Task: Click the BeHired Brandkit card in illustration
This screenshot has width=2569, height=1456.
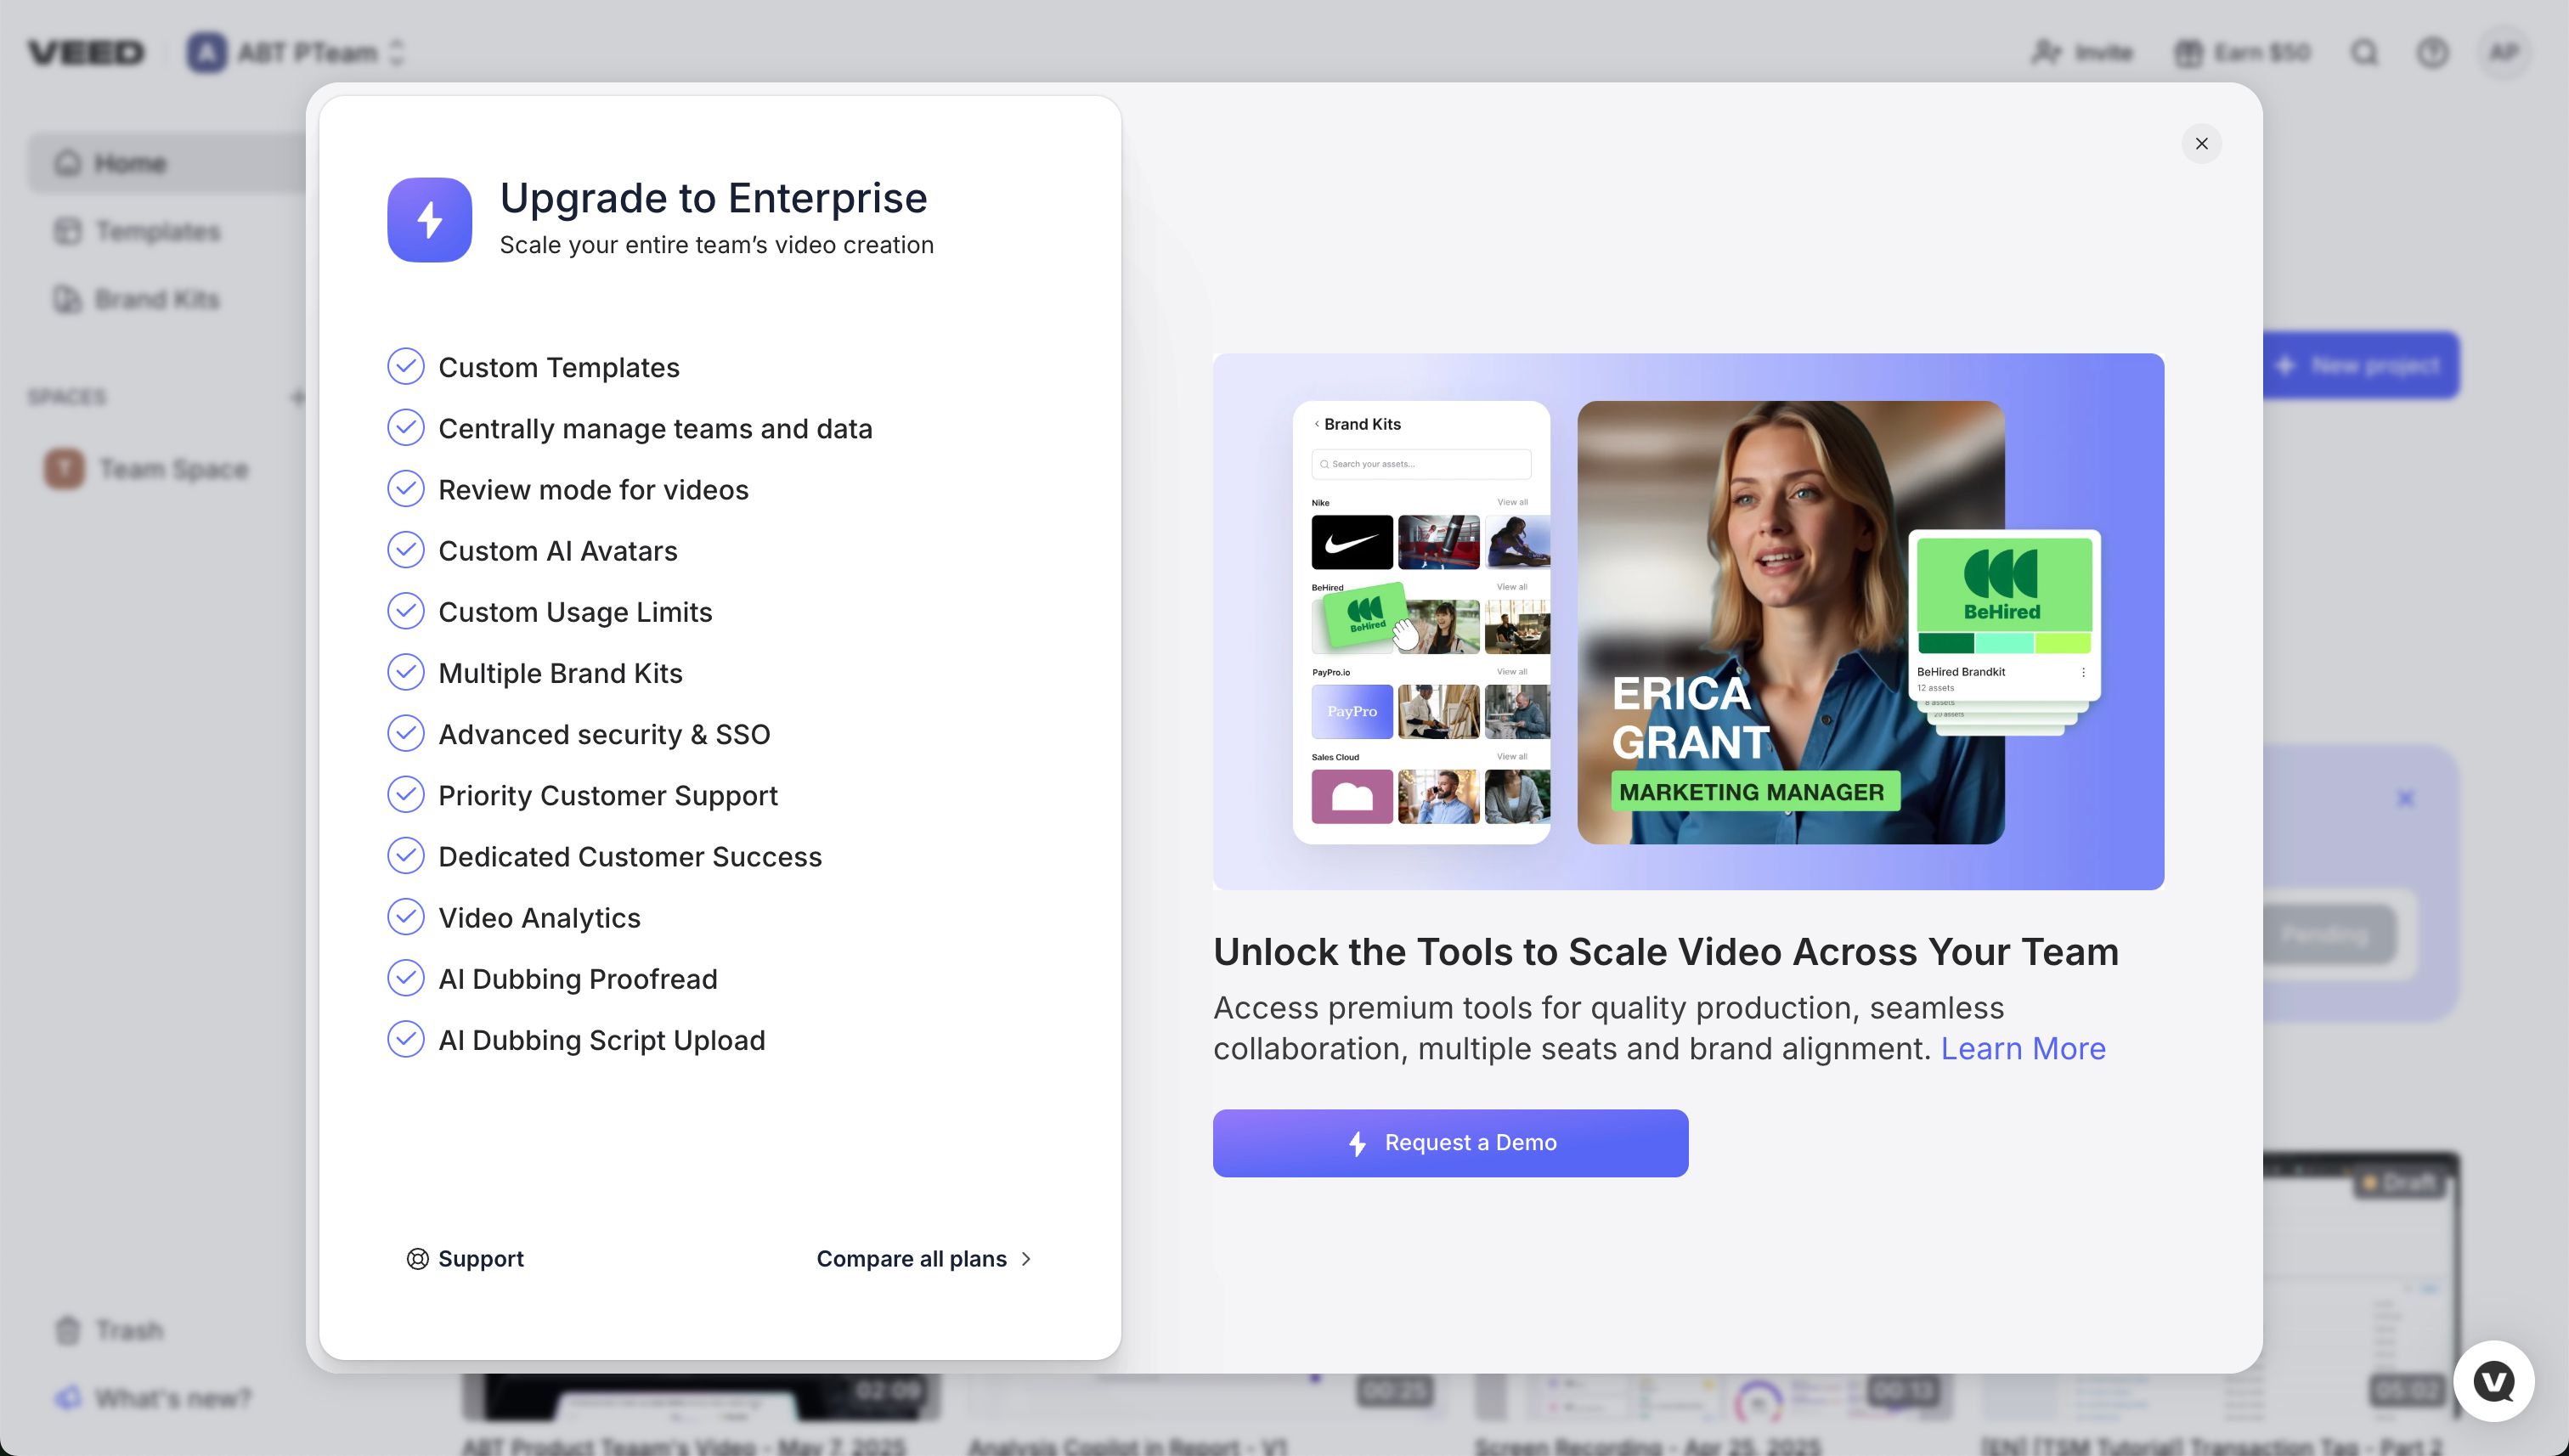Action: 2004,616
